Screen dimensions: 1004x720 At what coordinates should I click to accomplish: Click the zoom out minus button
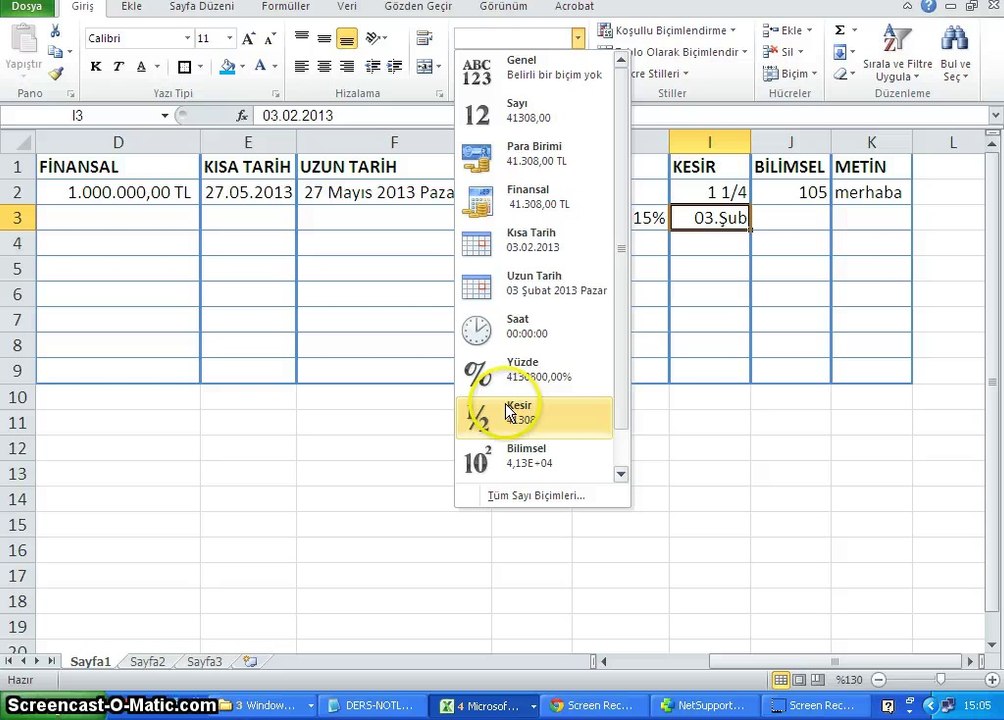(x=879, y=680)
